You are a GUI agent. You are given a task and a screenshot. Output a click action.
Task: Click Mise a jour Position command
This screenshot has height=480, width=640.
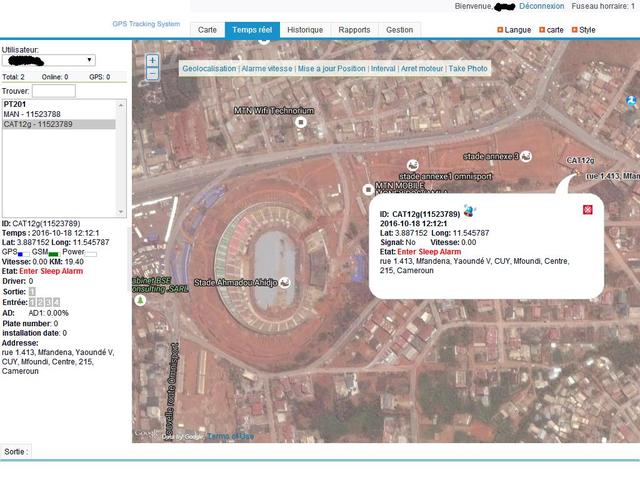tap(331, 69)
